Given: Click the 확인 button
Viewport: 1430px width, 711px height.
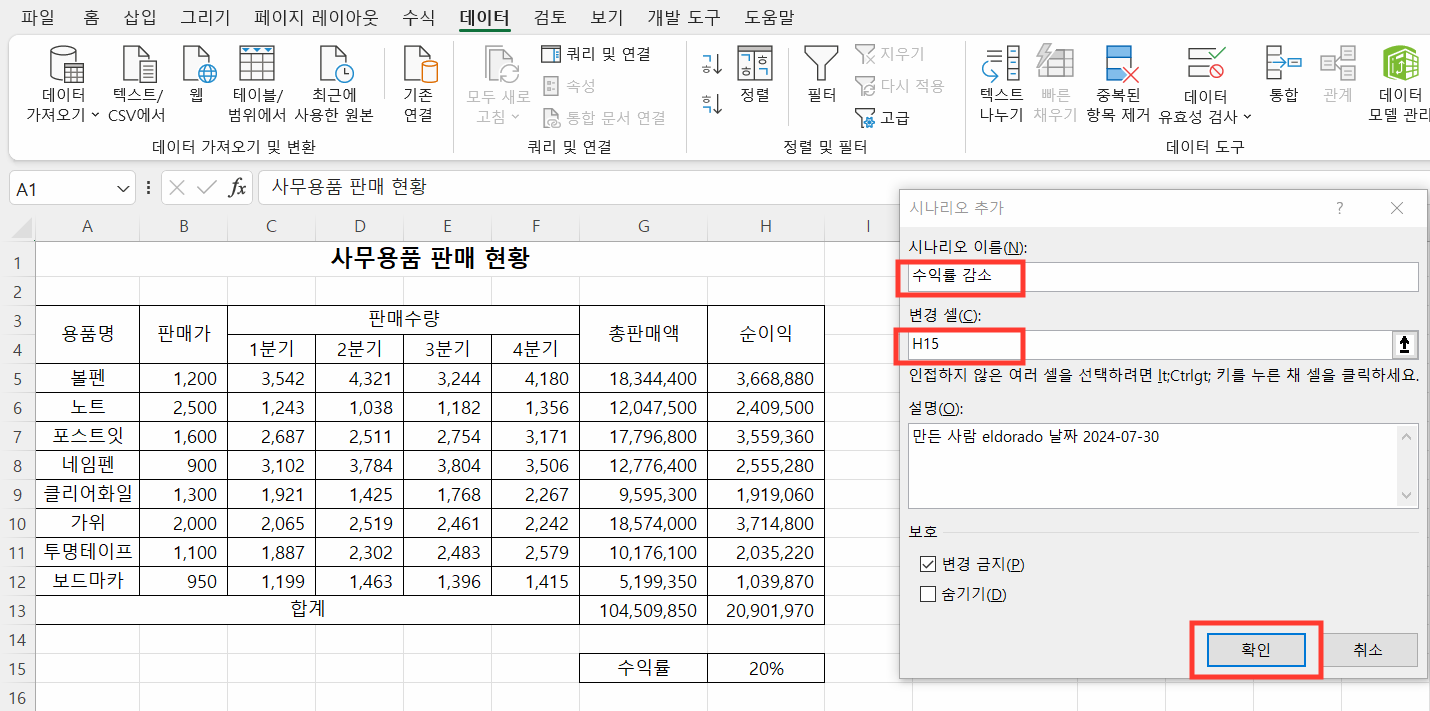Looking at the screenshot, I should click(1256, 649).
